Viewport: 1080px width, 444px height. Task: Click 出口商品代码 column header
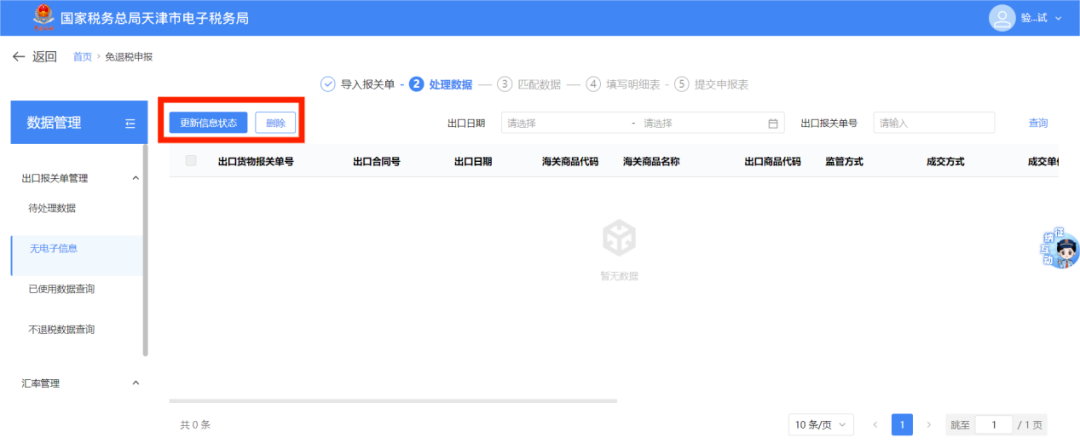[x=773, y=162]
